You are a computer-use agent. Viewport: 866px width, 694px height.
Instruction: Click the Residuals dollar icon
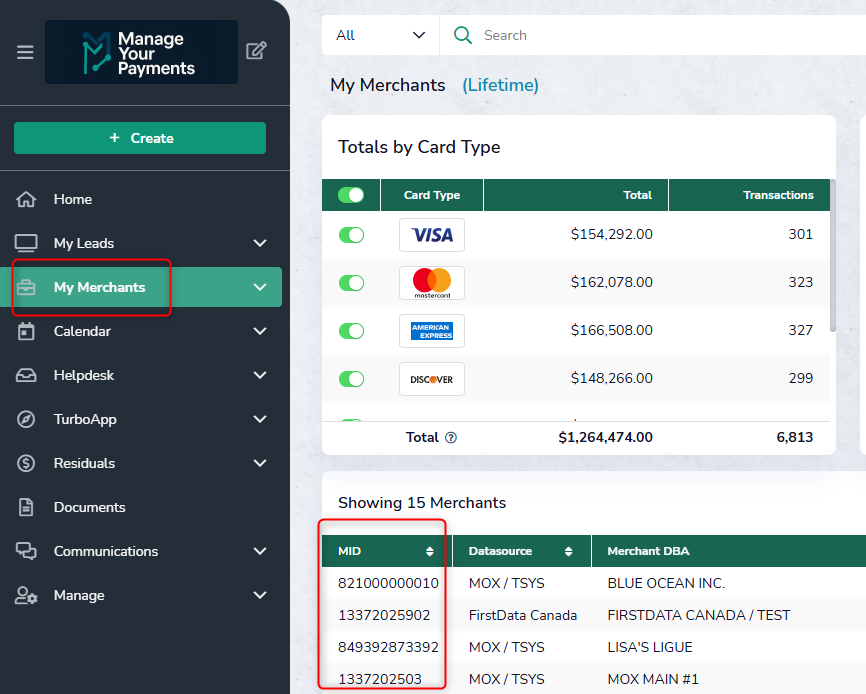[27, 463]
